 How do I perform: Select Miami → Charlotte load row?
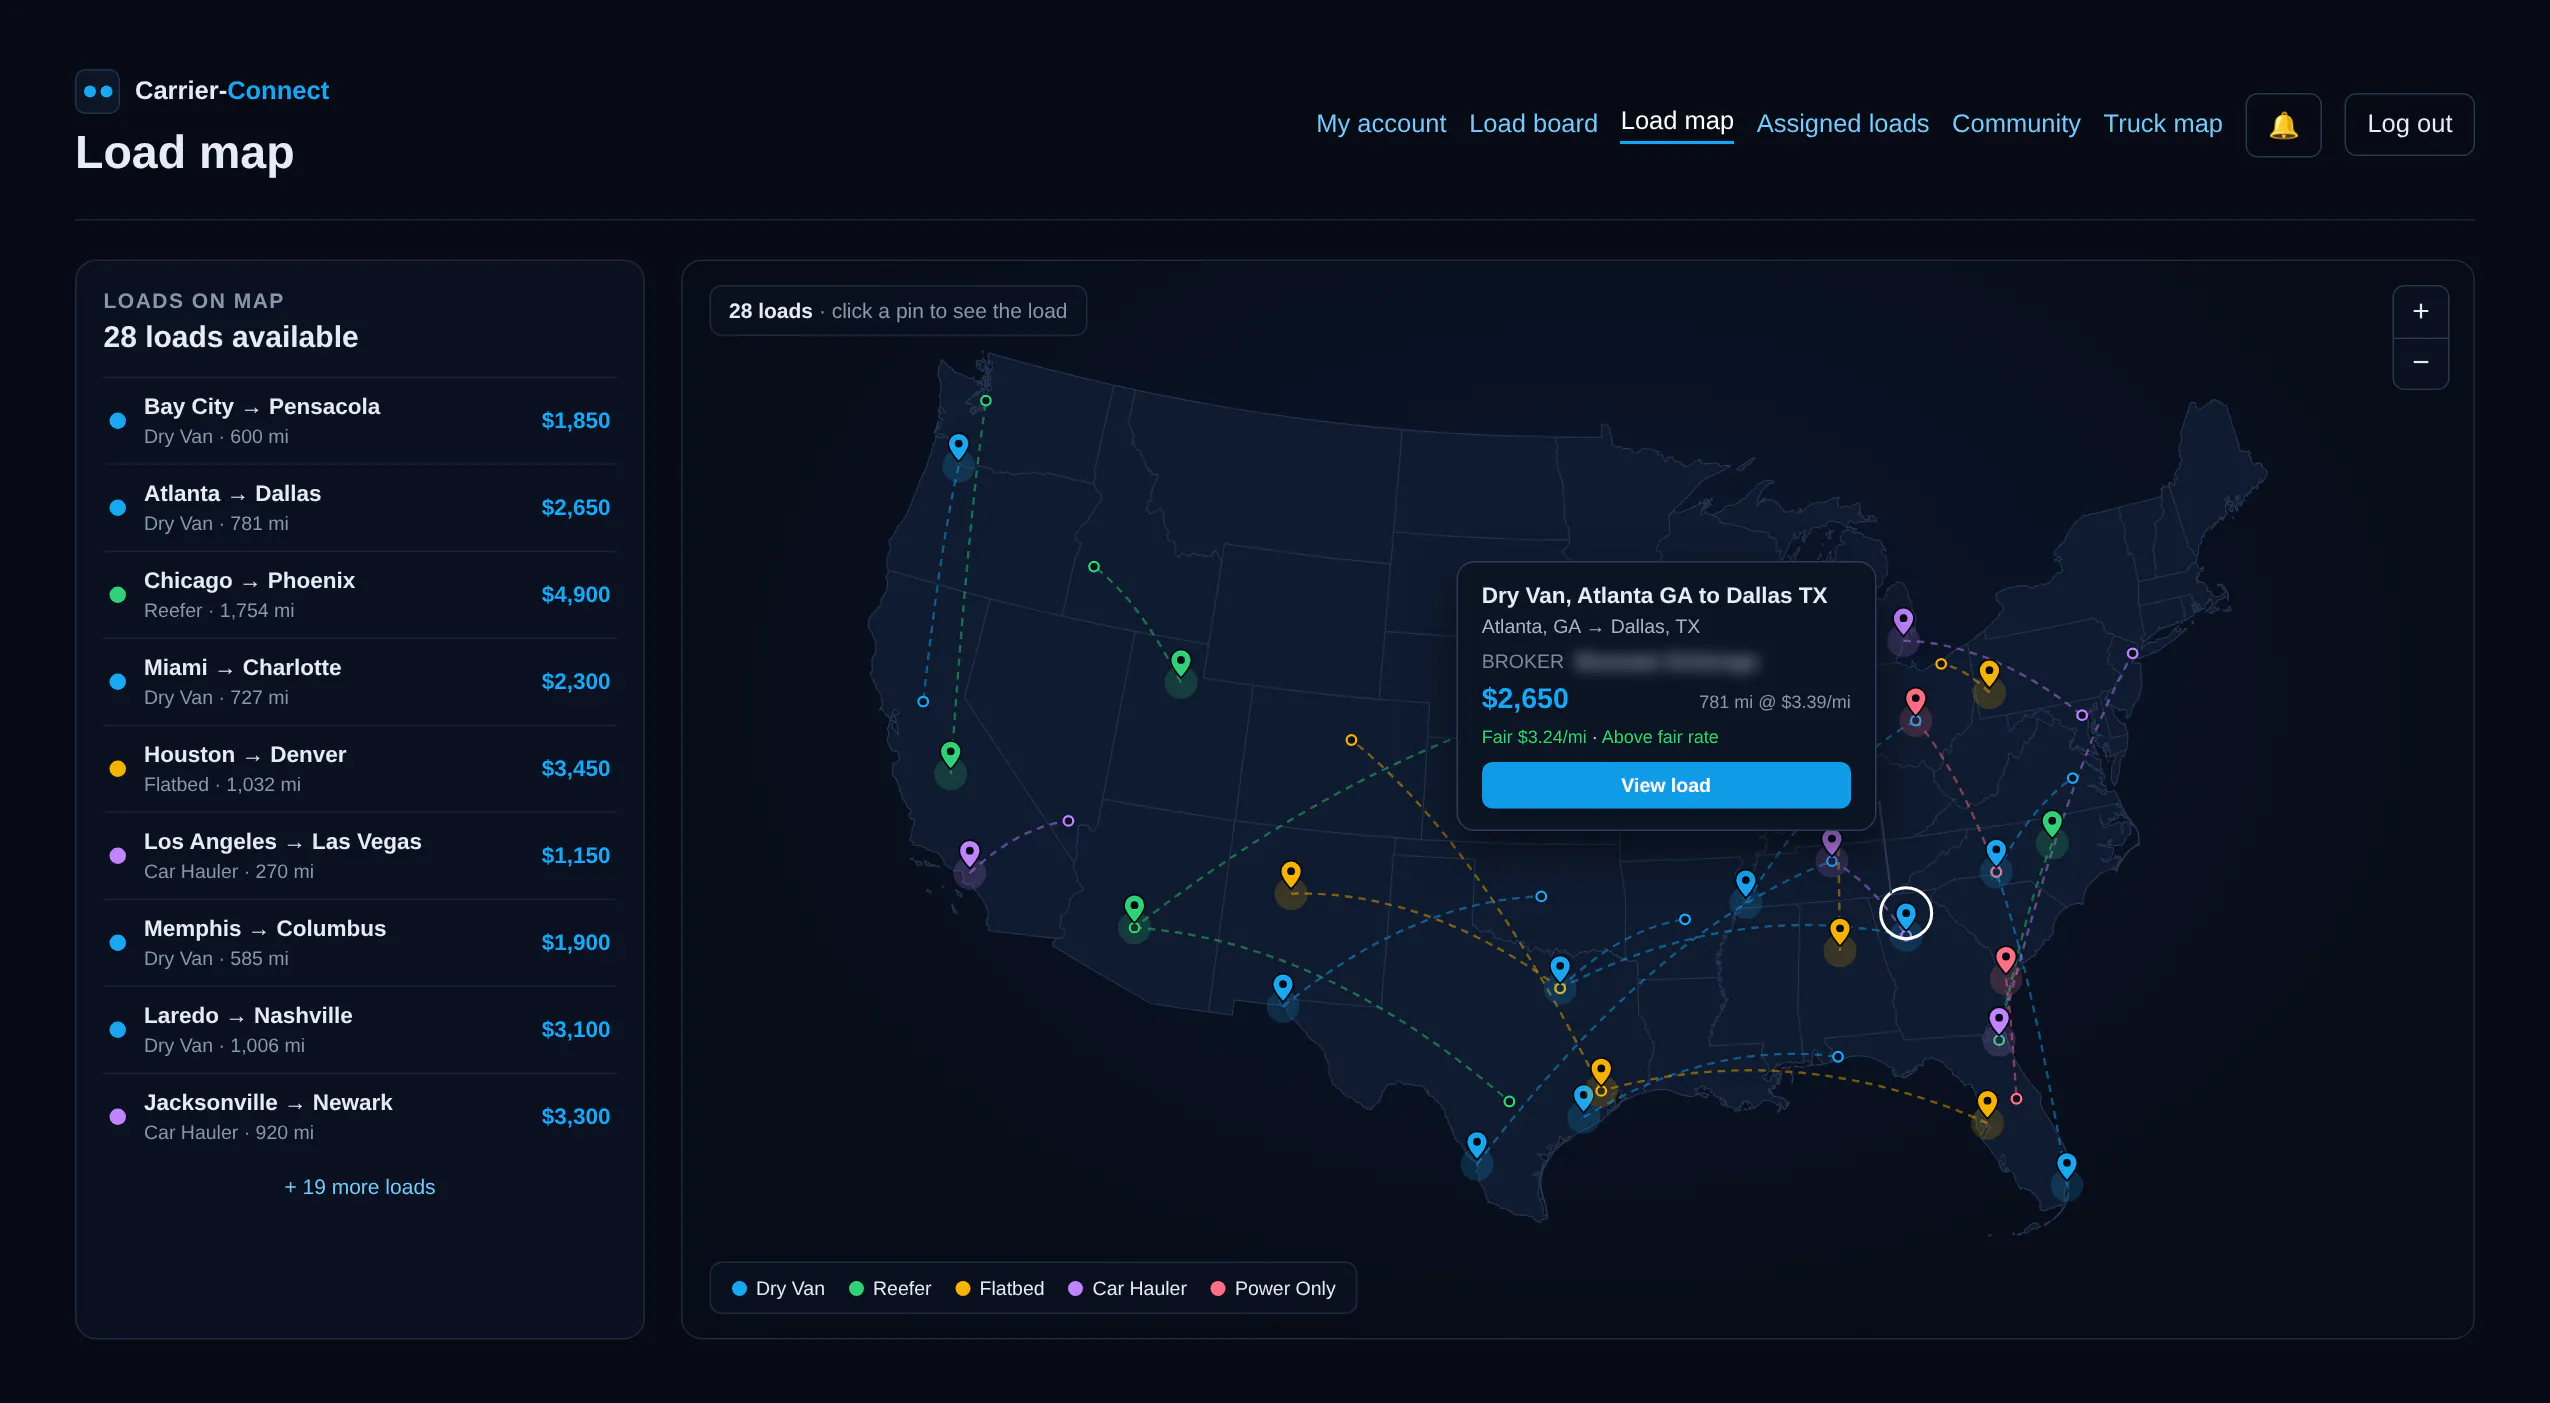tap(359, 682)
